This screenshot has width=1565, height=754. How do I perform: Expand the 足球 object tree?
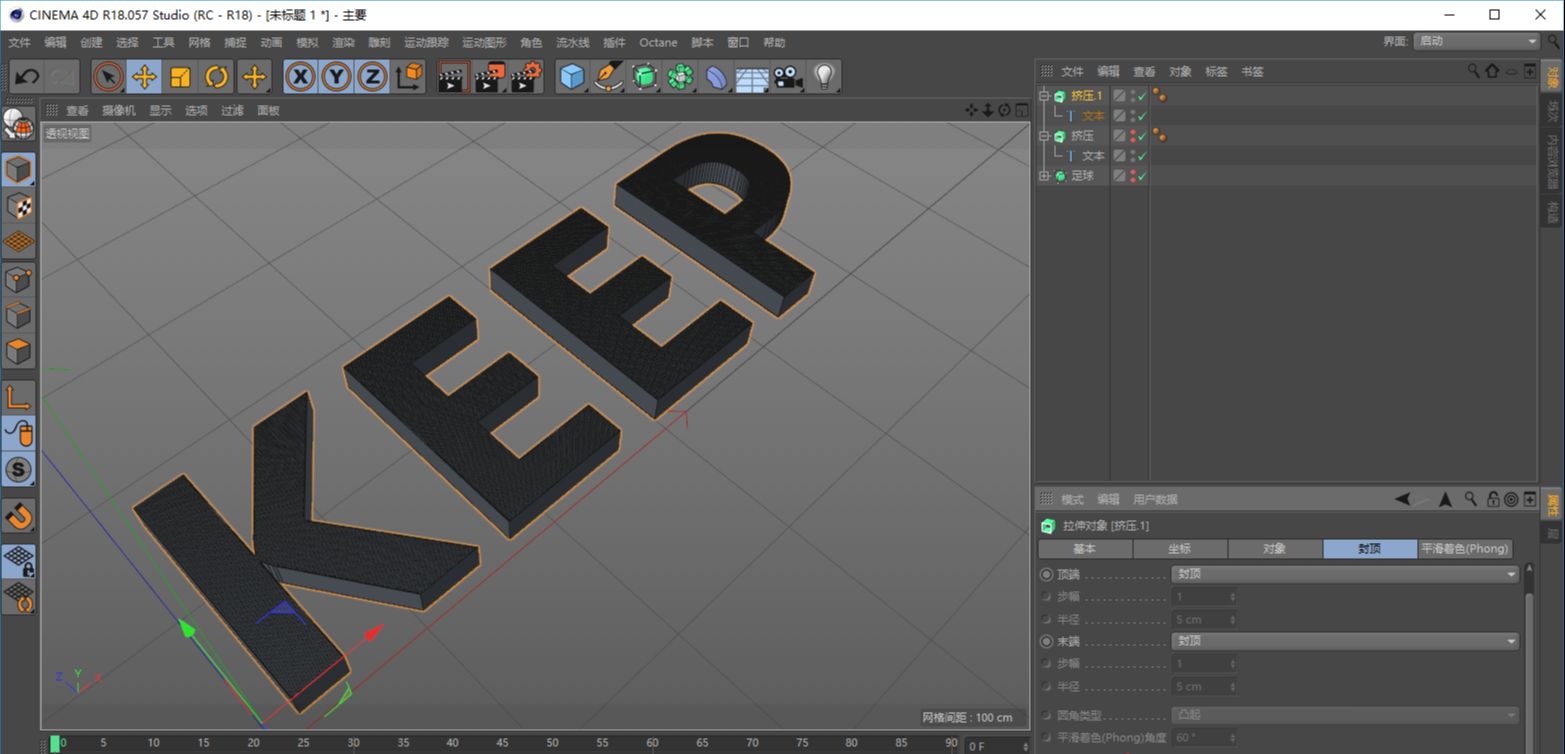point(1044,176)
